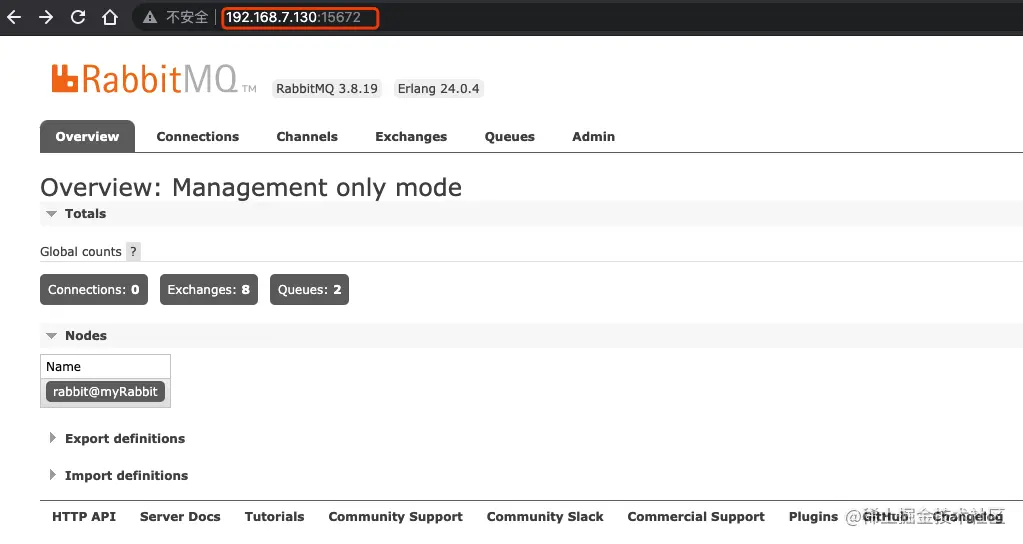This screenshot has width=1023, height=544.
Task: Open the Tutorials footer link
Action: [275, 517]
